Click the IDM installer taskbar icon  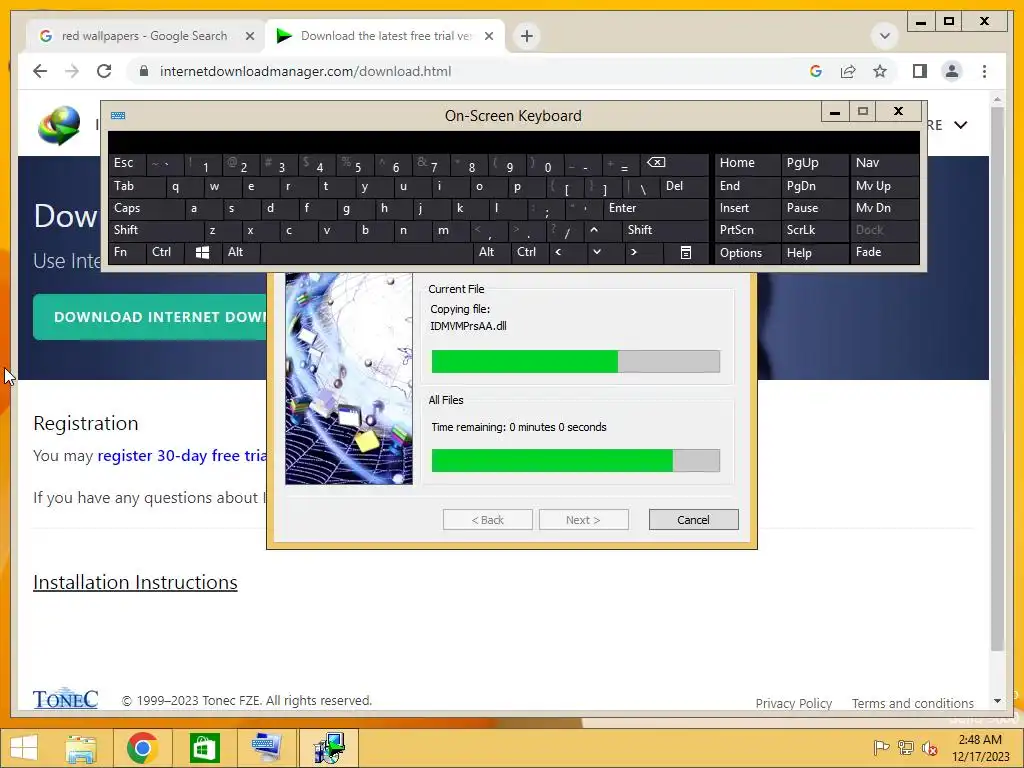click(328, 748)
